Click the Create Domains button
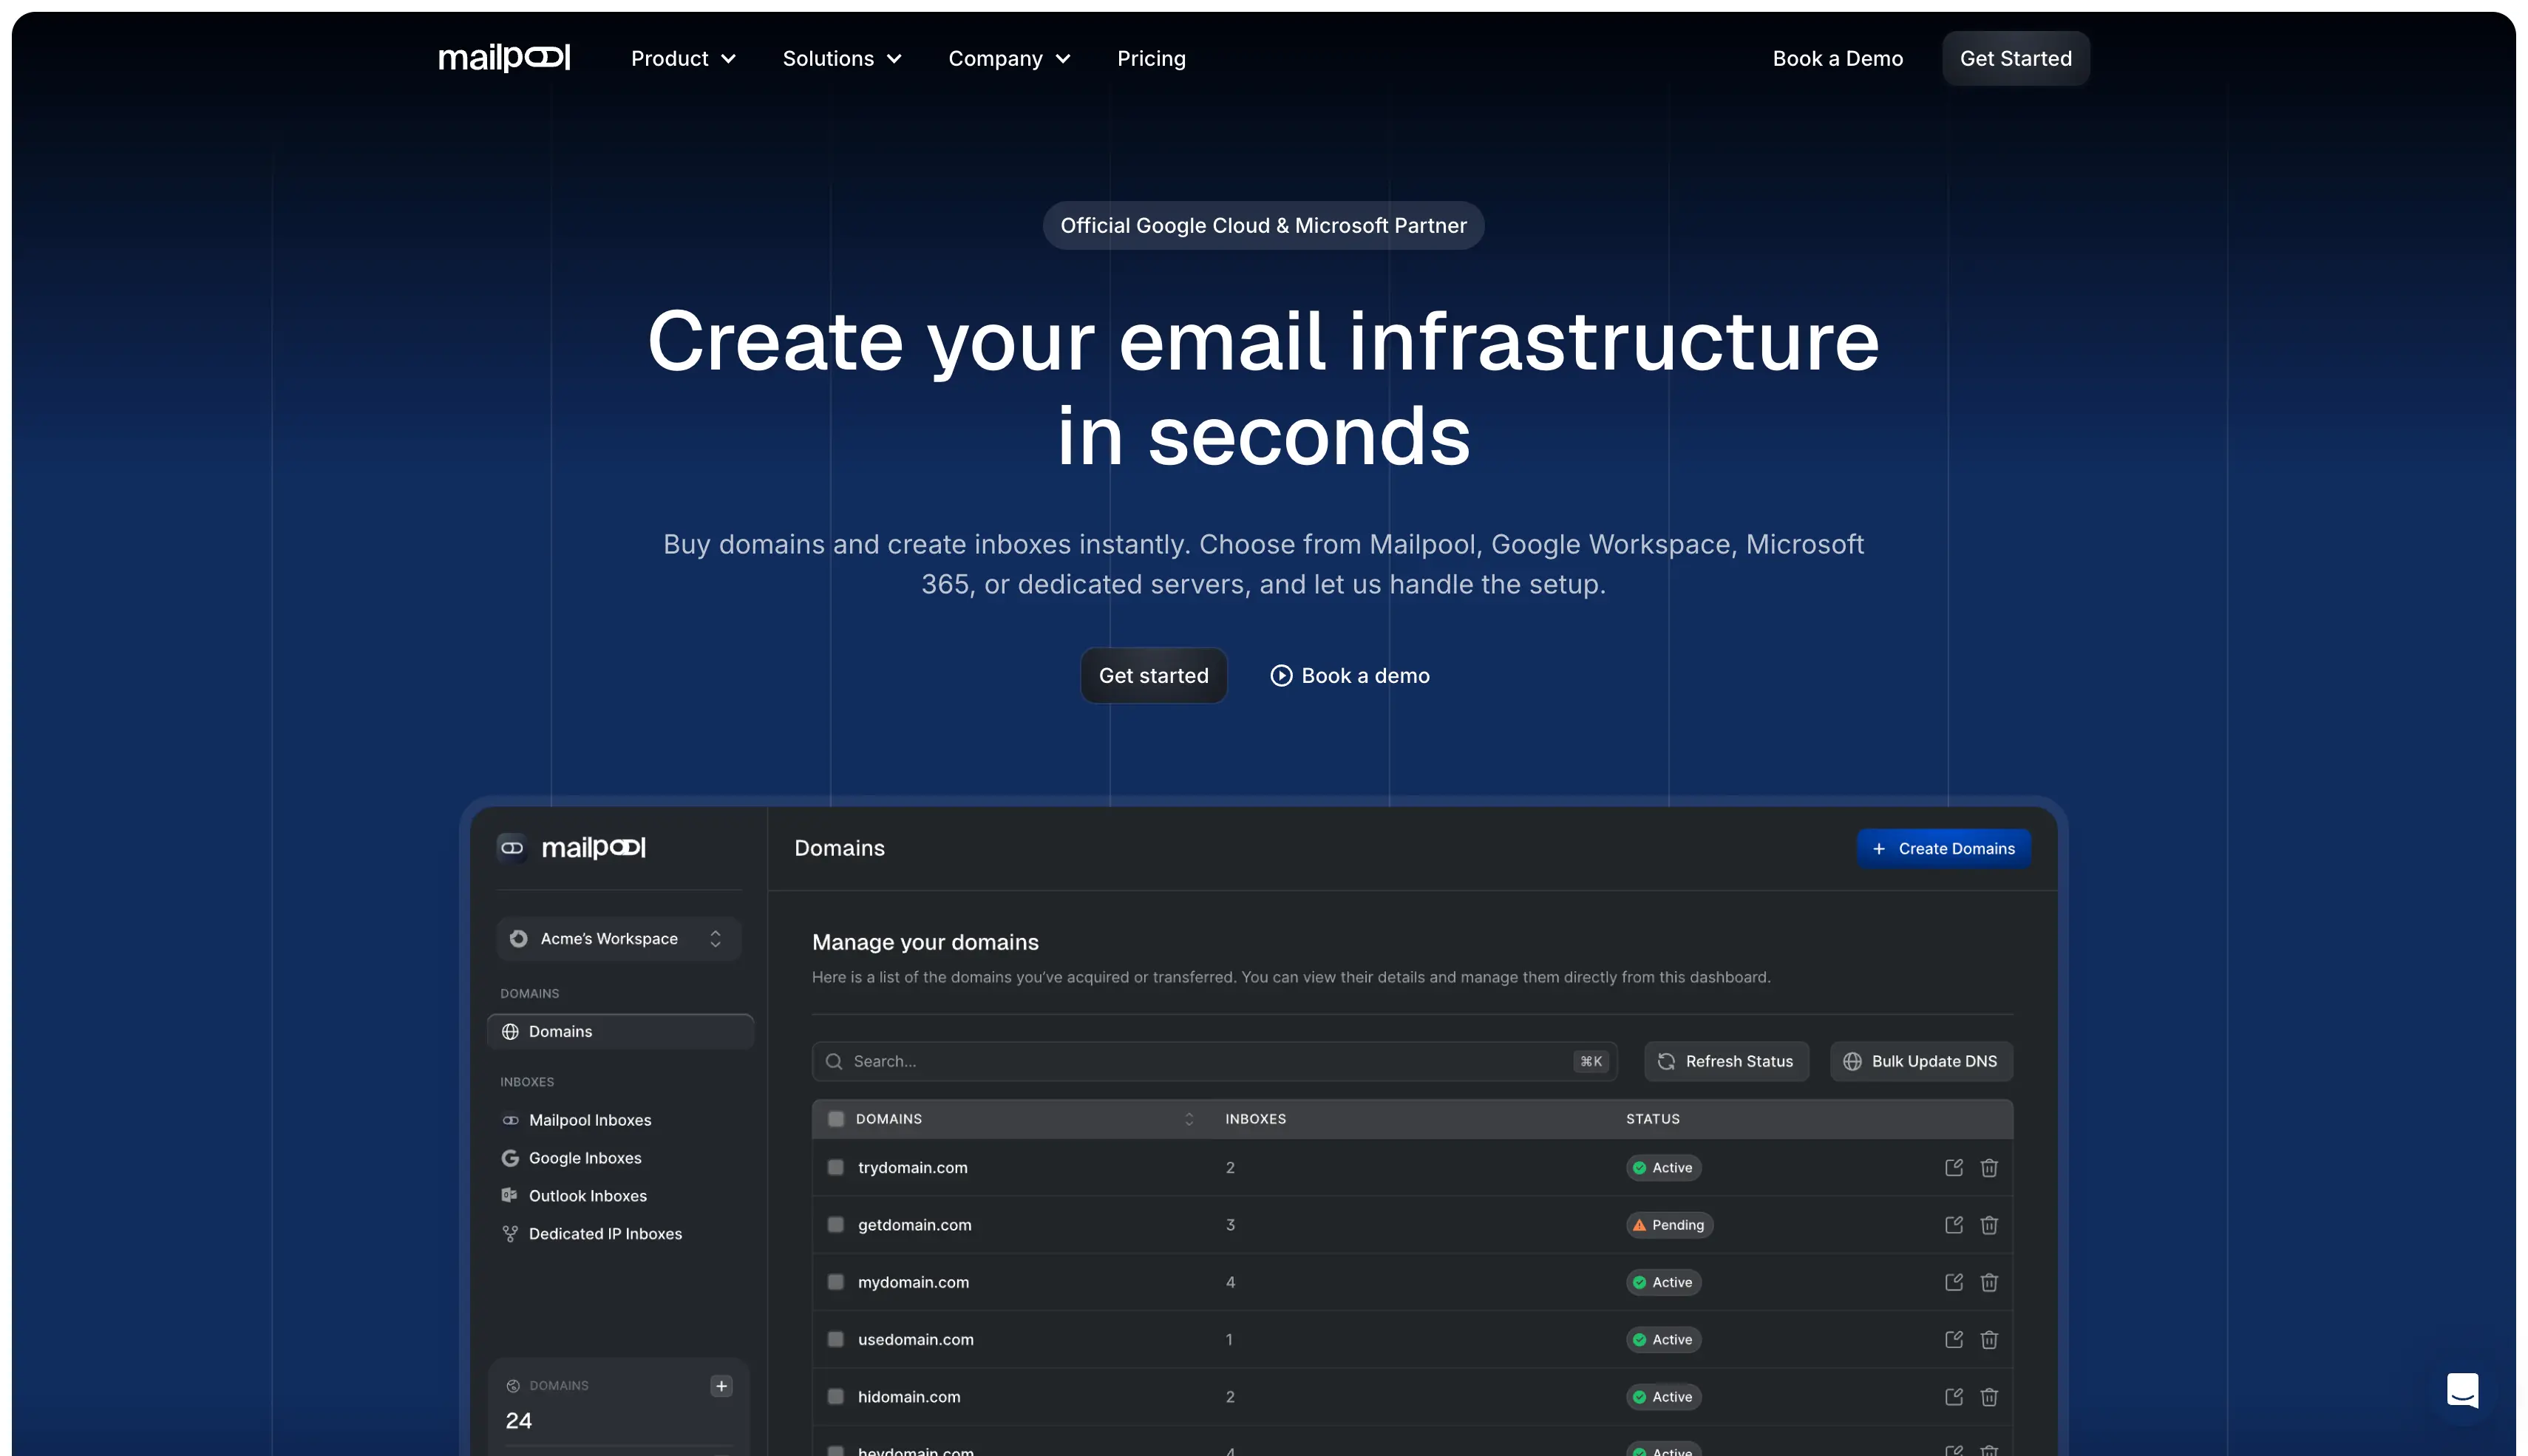 (1943, 848)
